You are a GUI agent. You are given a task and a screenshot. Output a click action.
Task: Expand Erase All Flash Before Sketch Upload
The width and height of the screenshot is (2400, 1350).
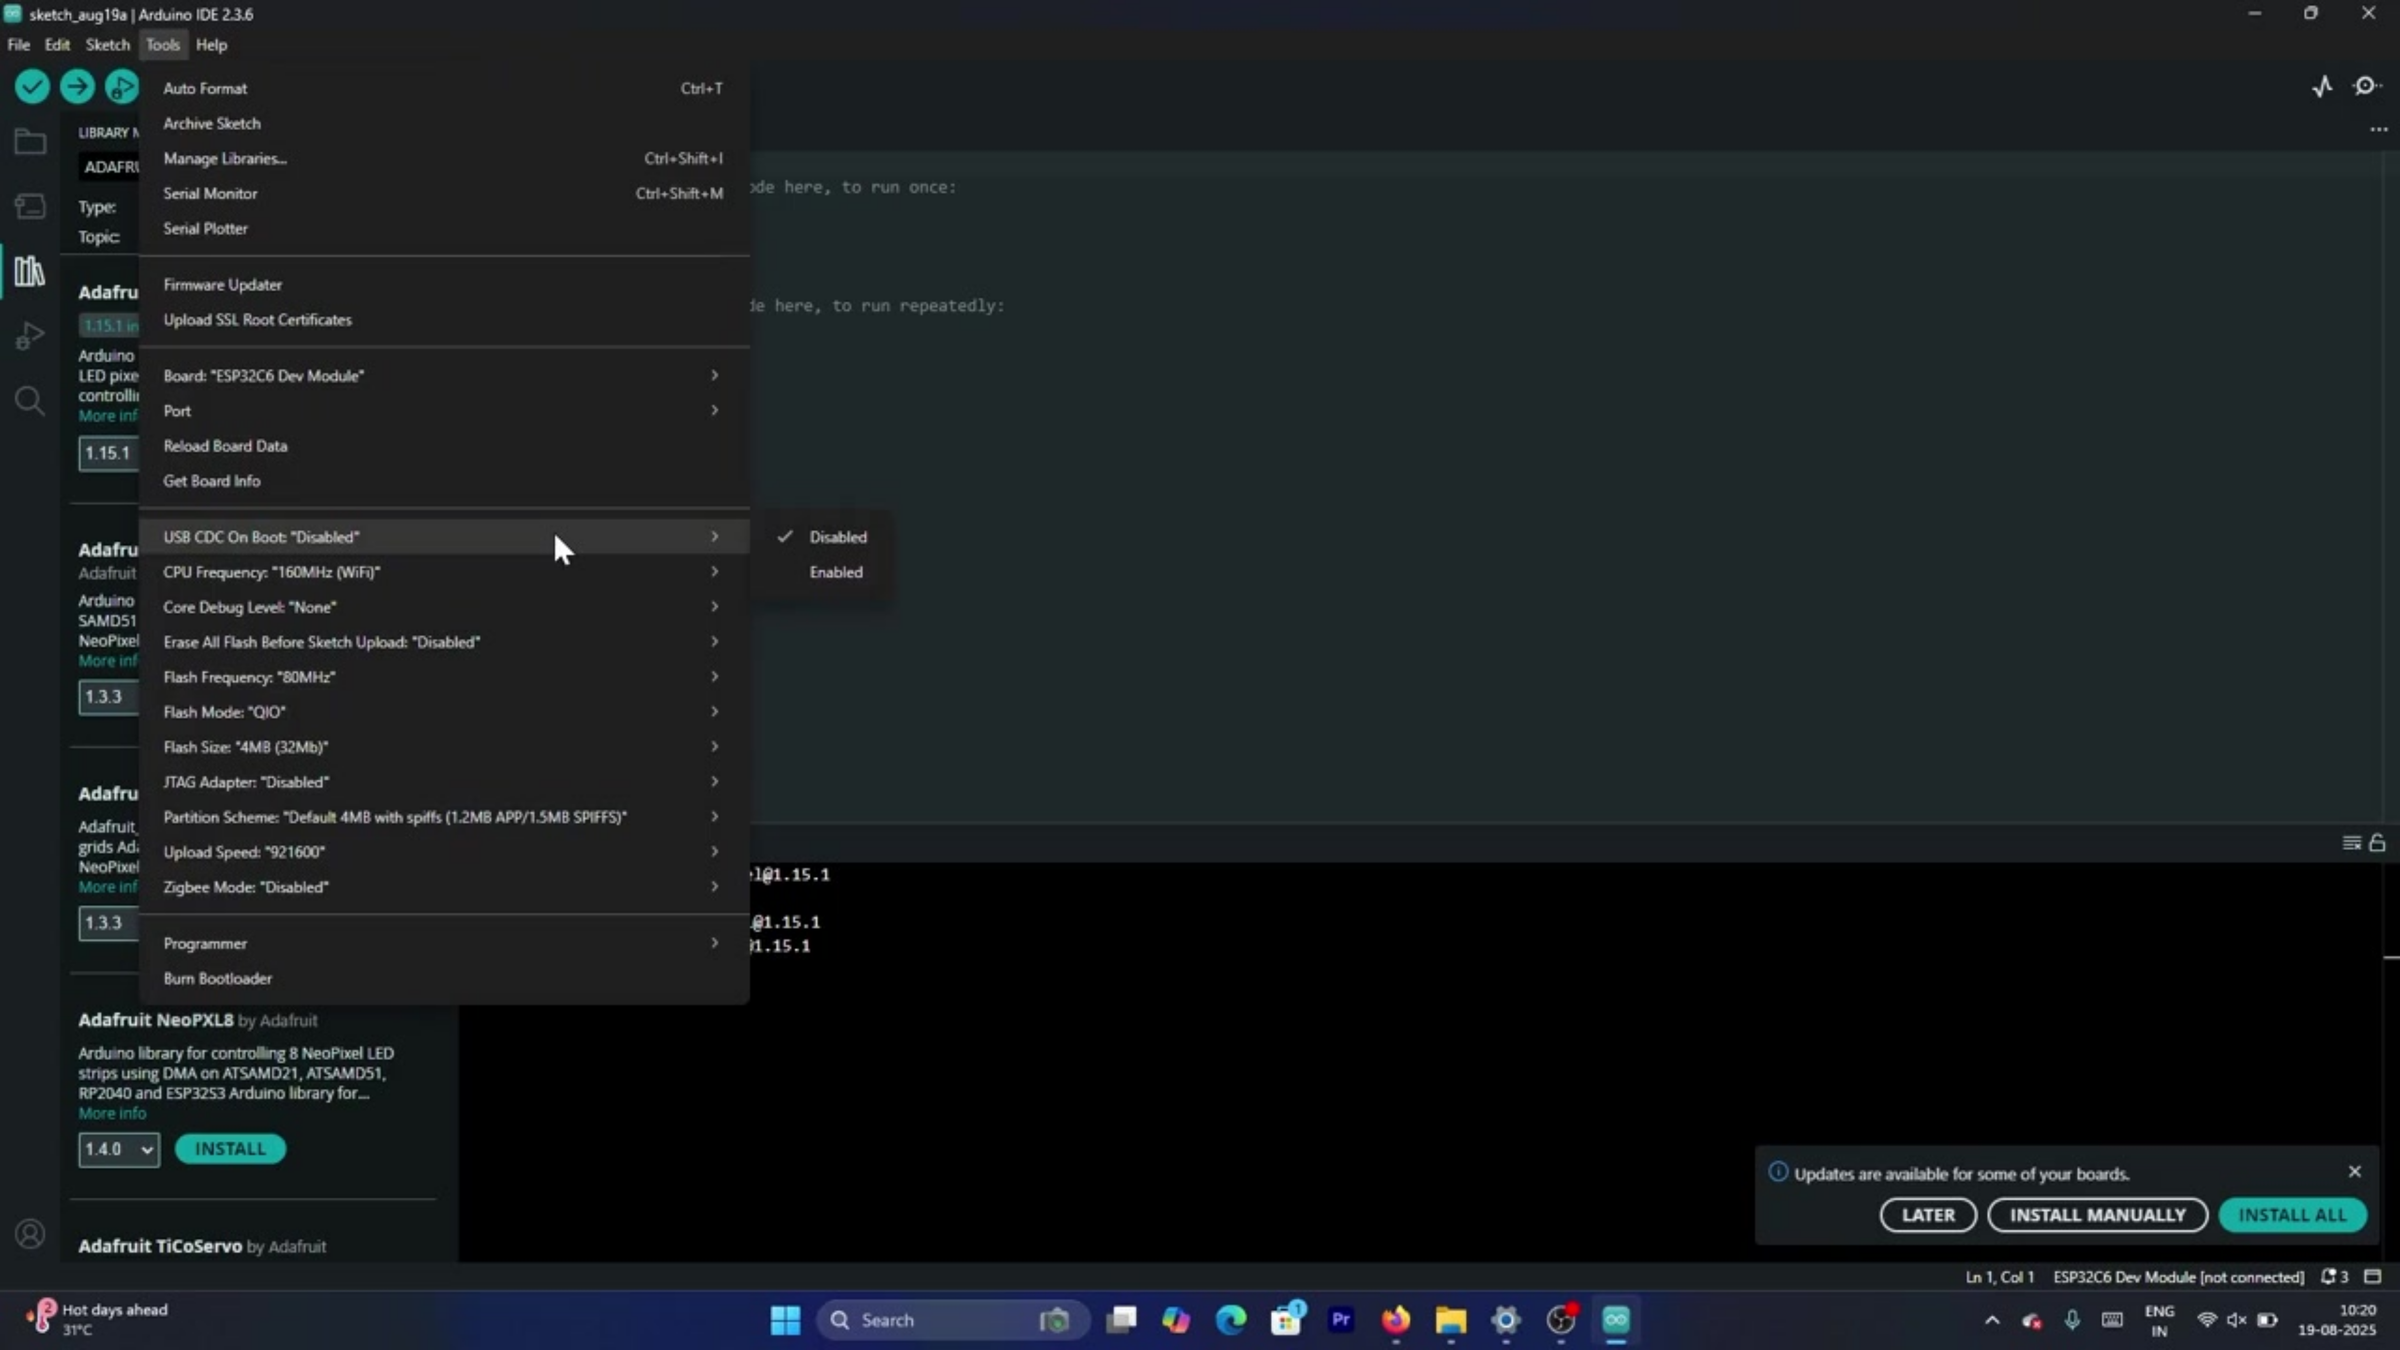[444, 642]
